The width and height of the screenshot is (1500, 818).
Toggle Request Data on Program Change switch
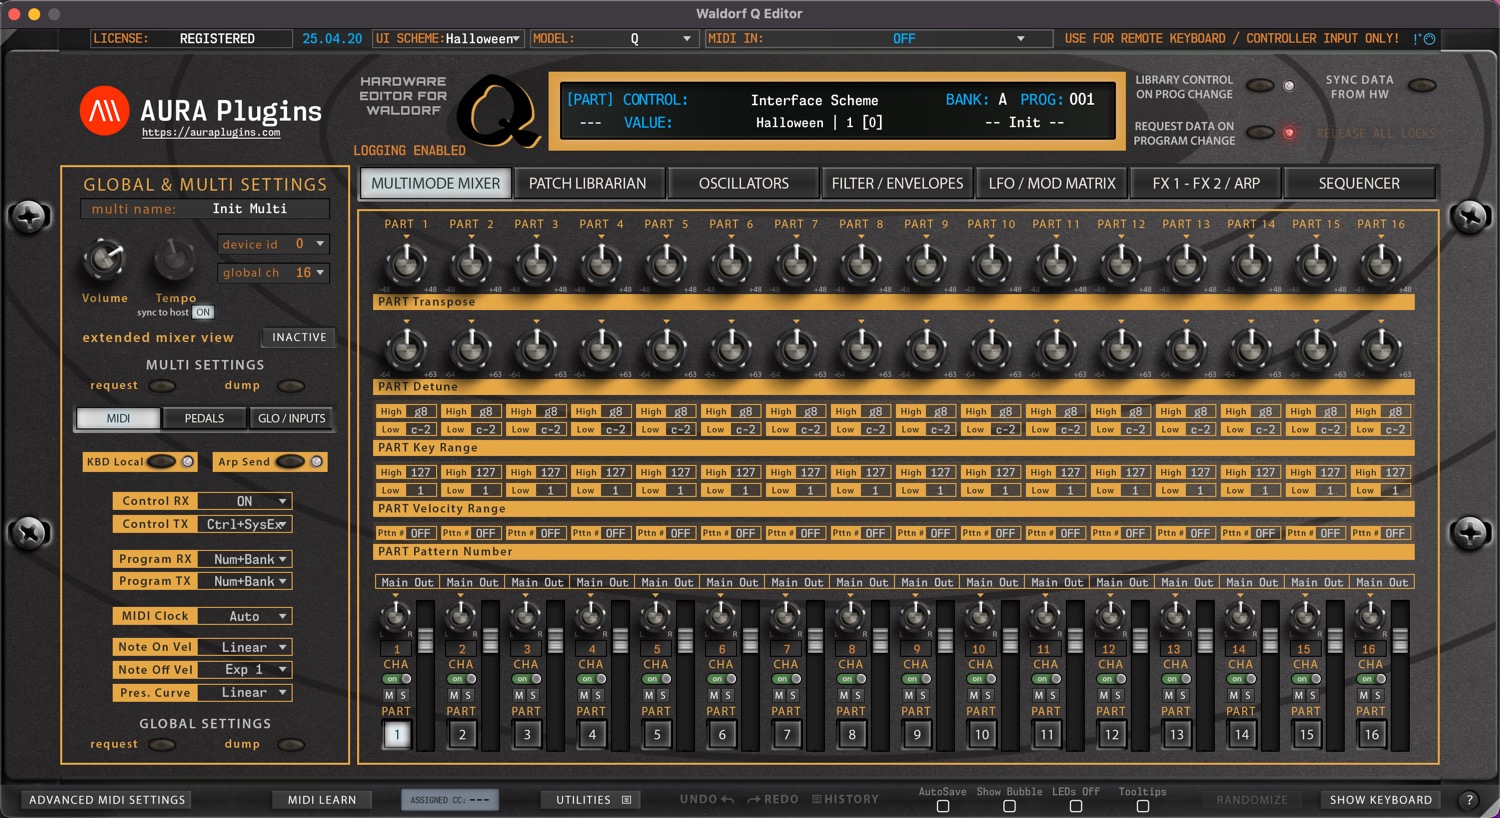coord(1260,132)
